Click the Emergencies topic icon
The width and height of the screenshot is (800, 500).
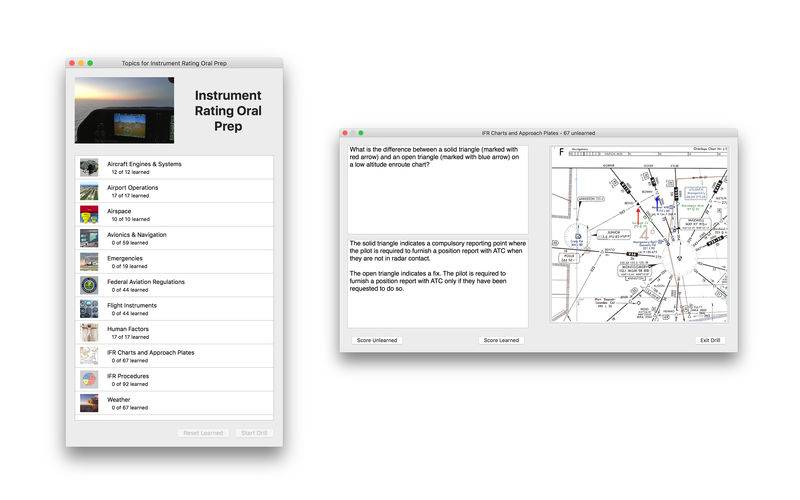89,262
